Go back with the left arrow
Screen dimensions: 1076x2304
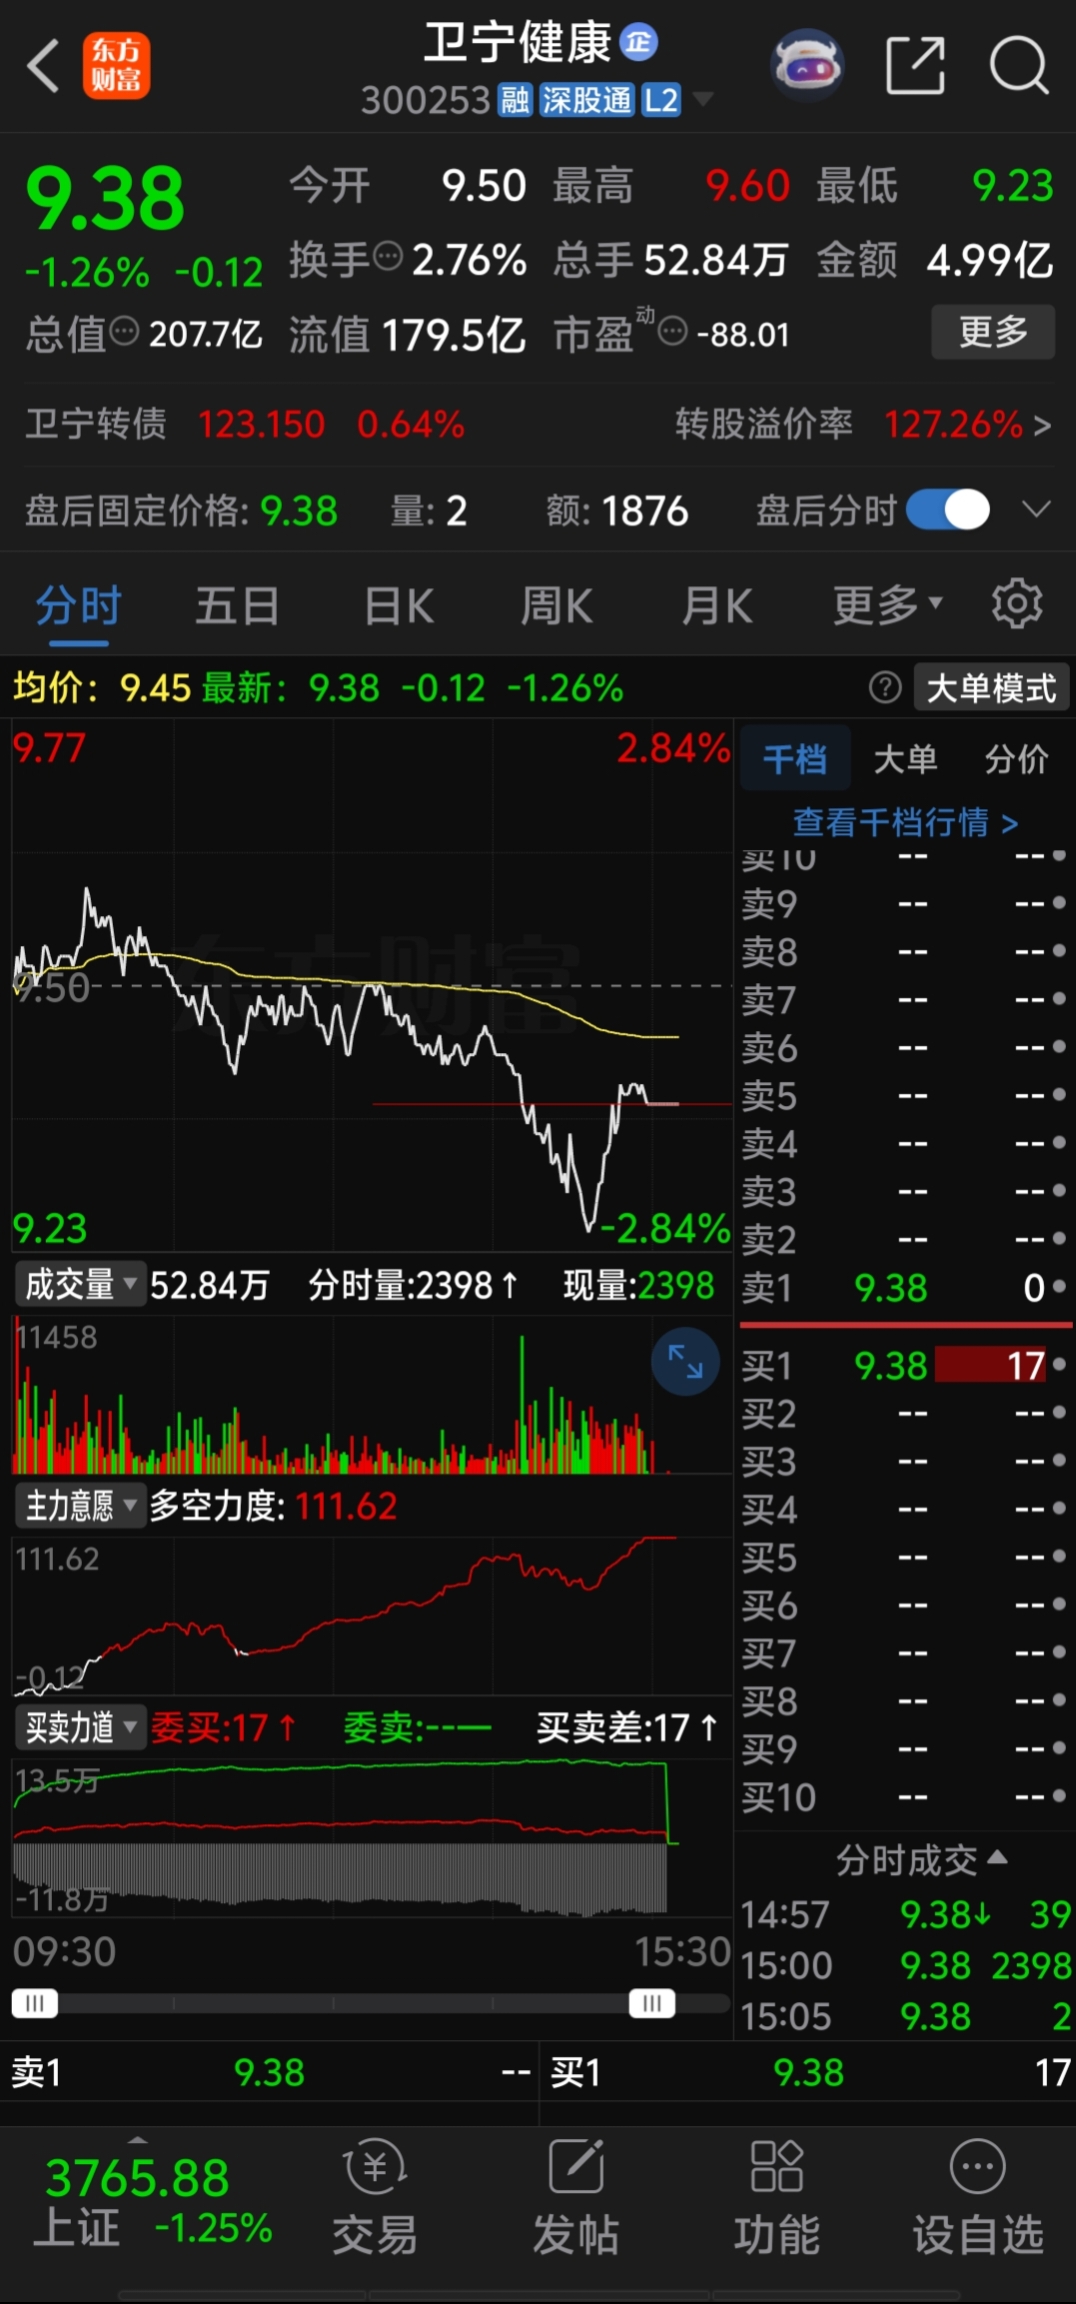(x=43, y=66)
